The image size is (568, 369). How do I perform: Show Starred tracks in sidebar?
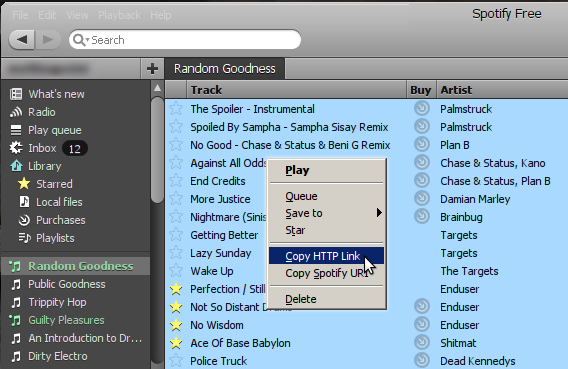tap(45, 184)
